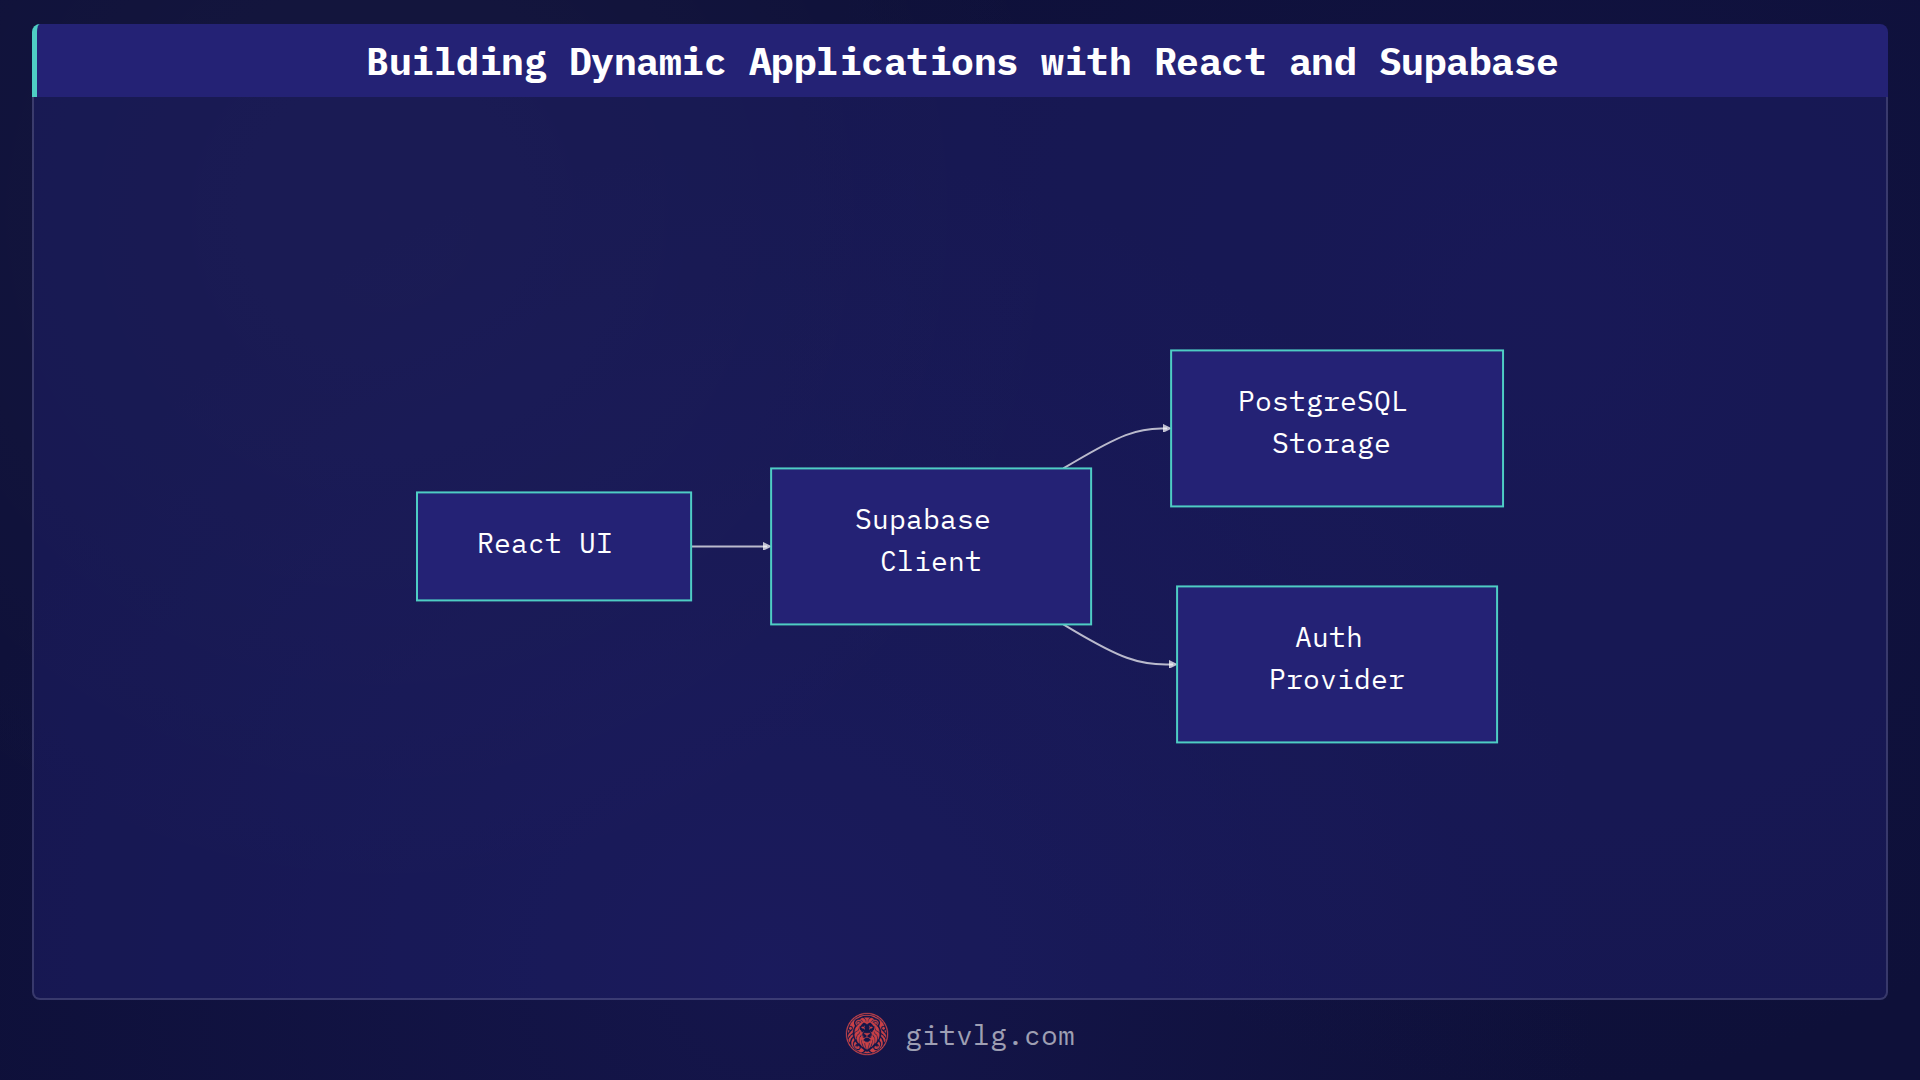Select the Auth Provider node
The height and width of the screenshot is (1080, 1920).
(x=1337, y=664)
